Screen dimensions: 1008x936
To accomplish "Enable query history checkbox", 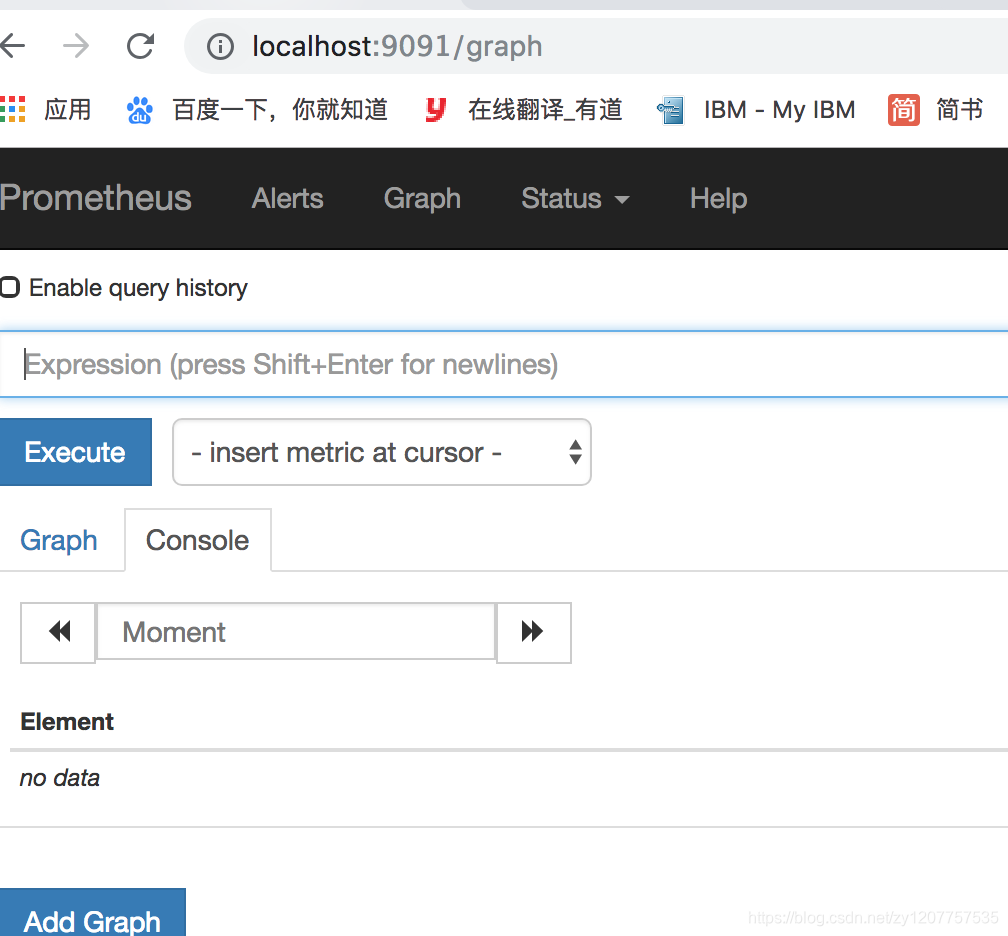I will [10, 287].
